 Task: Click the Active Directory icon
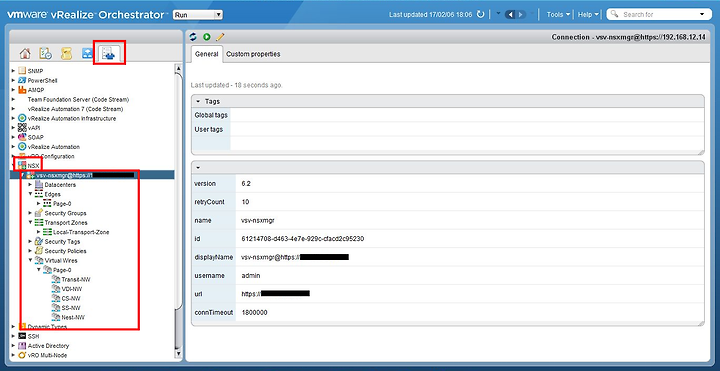tap(22, 346)
